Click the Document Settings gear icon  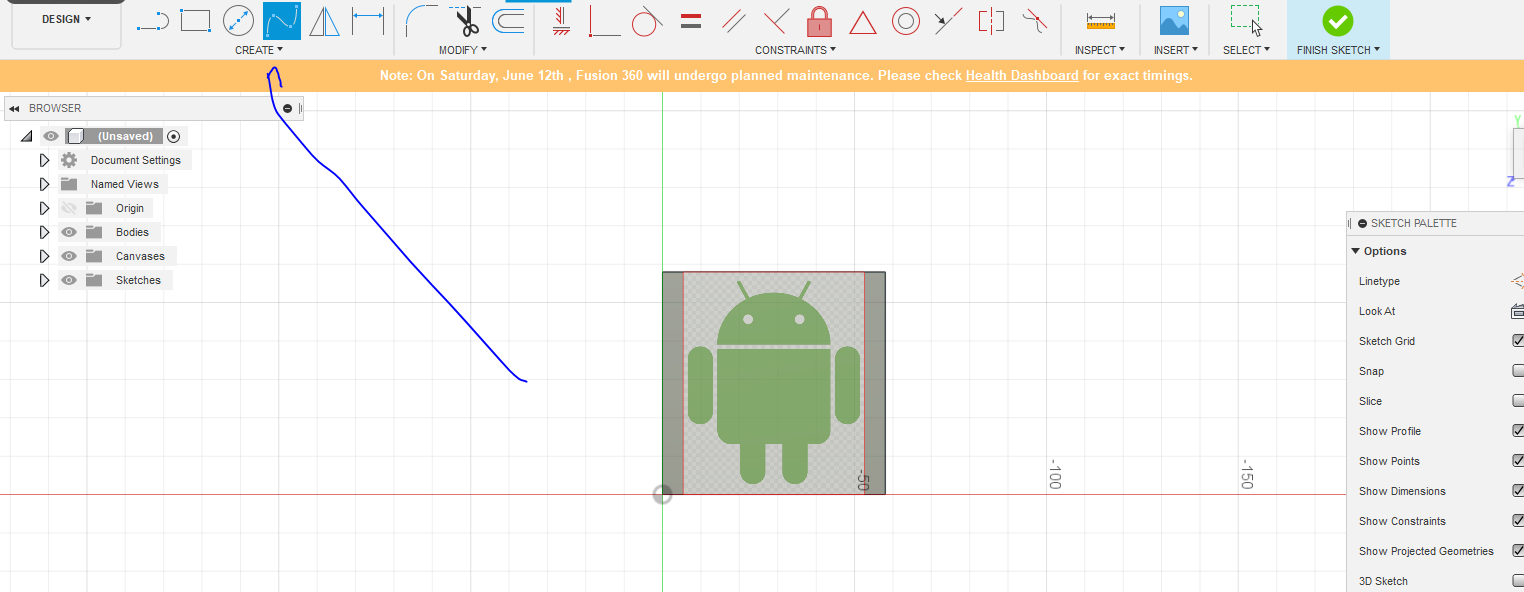[x=69, y=160]
